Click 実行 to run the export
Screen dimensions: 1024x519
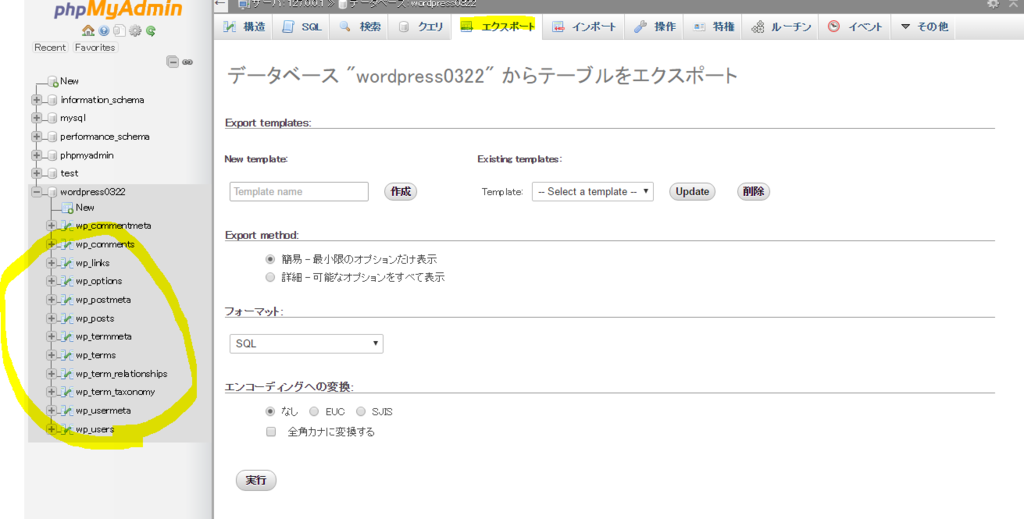click(256, 480)
